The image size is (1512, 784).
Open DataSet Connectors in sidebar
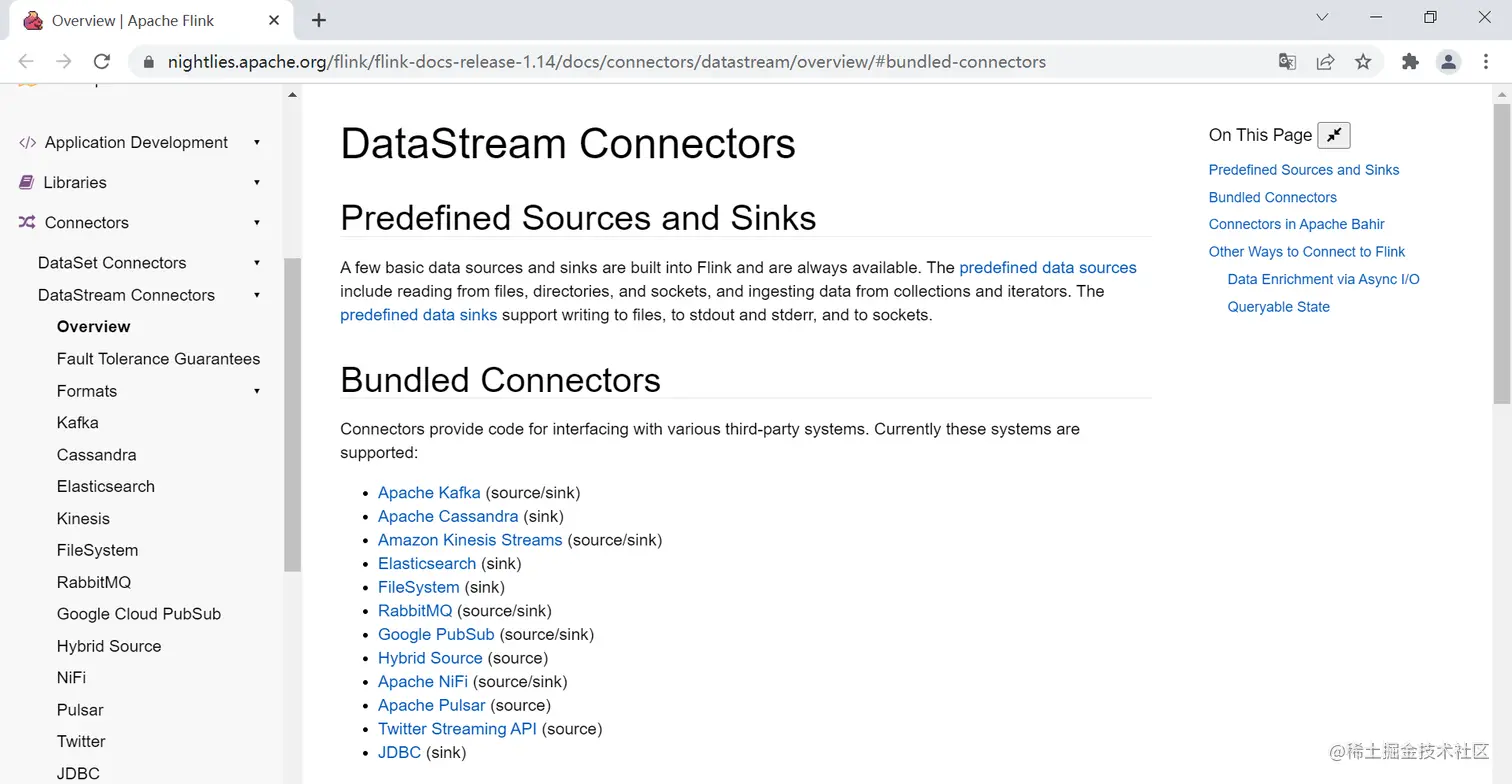coord(112,263)
